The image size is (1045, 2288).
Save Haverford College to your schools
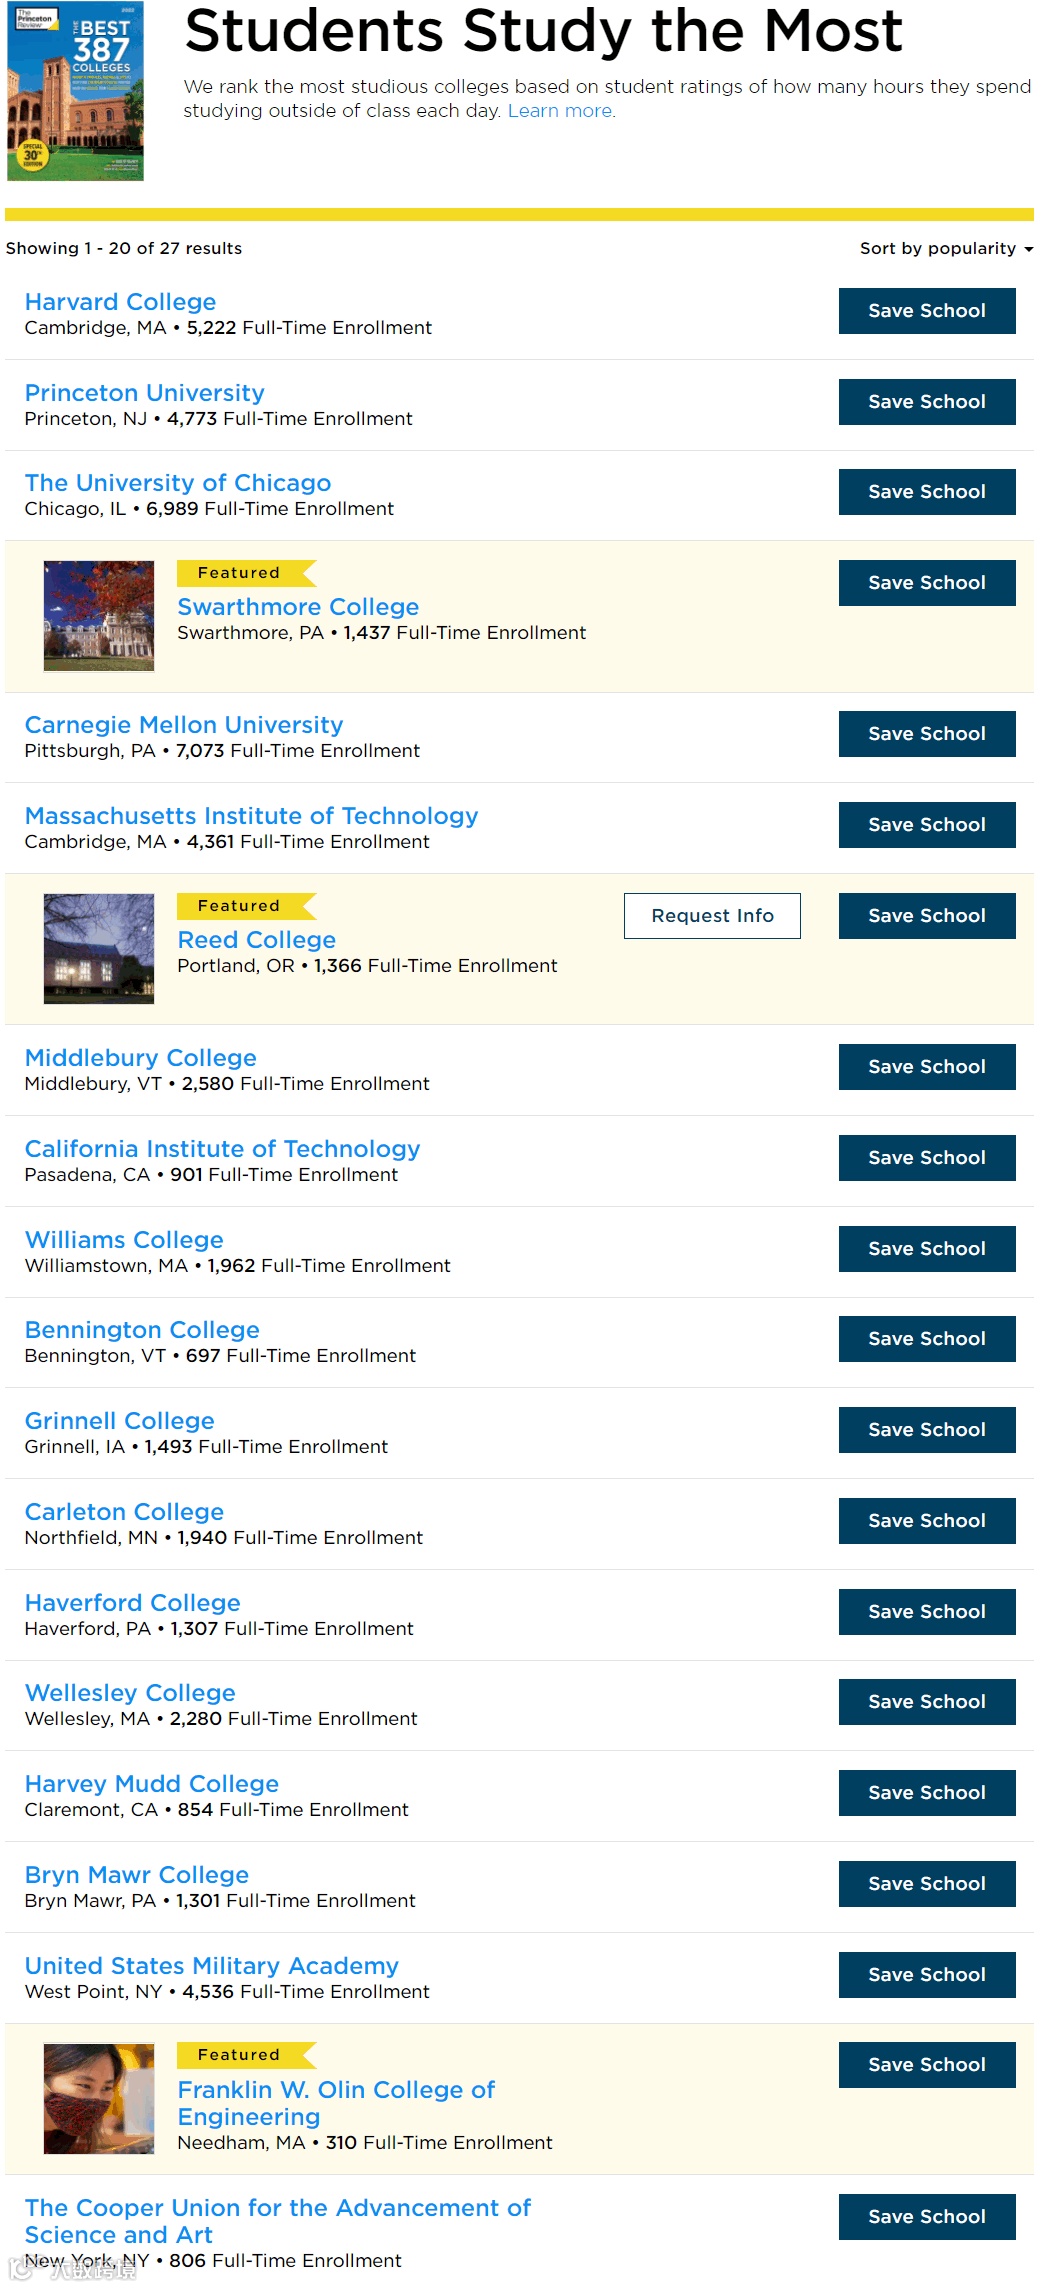(927, 1612)
